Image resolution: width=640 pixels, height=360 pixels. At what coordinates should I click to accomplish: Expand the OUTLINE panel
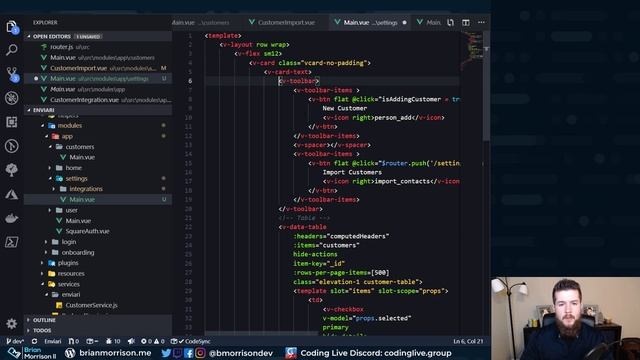pos(98,320)
